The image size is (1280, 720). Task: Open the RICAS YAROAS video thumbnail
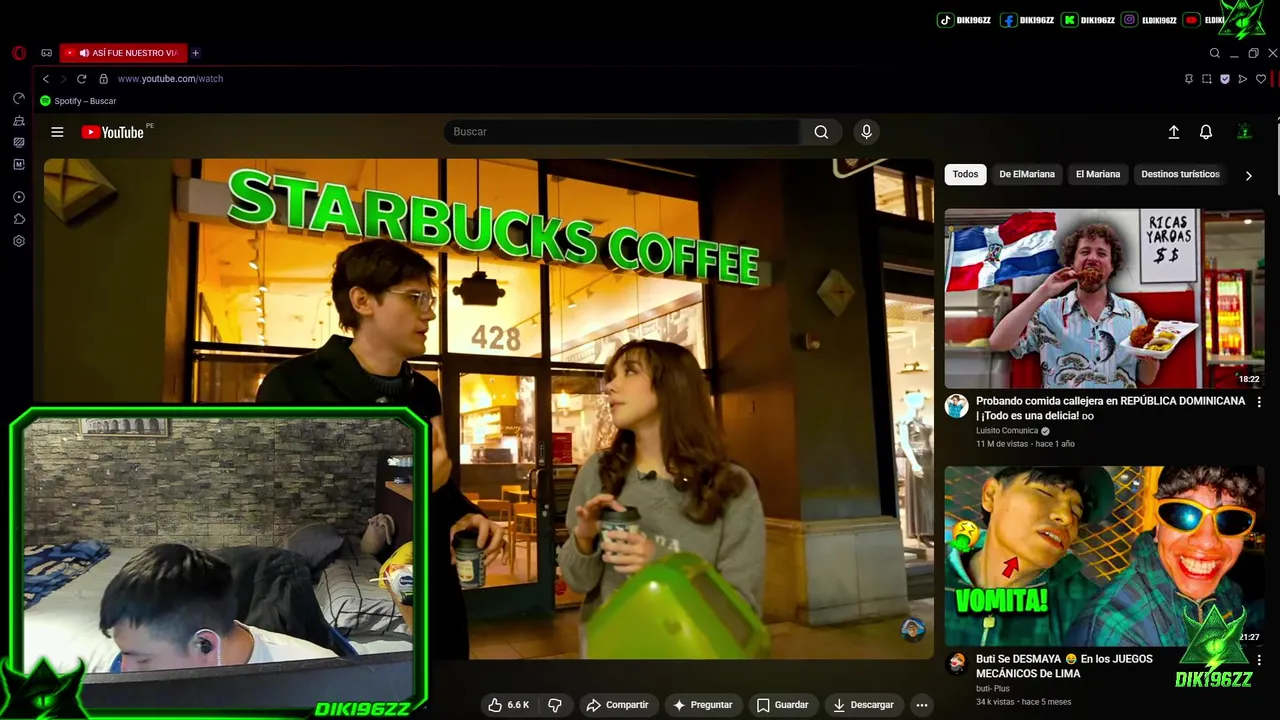(1104, 298)
